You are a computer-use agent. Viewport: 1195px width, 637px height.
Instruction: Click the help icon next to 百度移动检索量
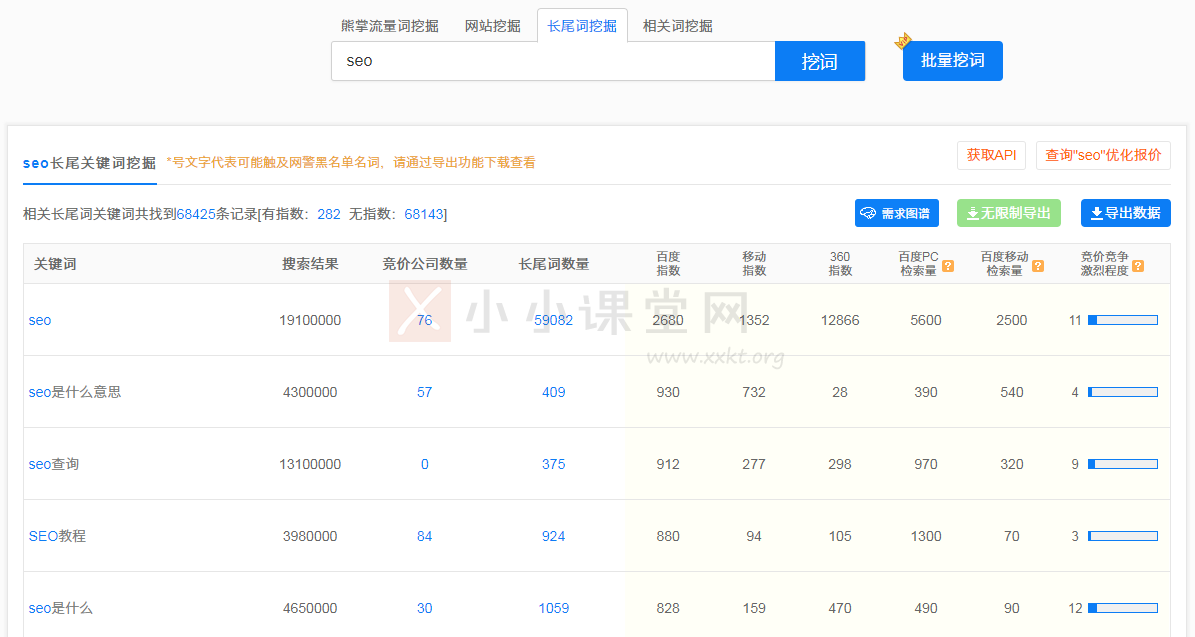click(1038, 266)
